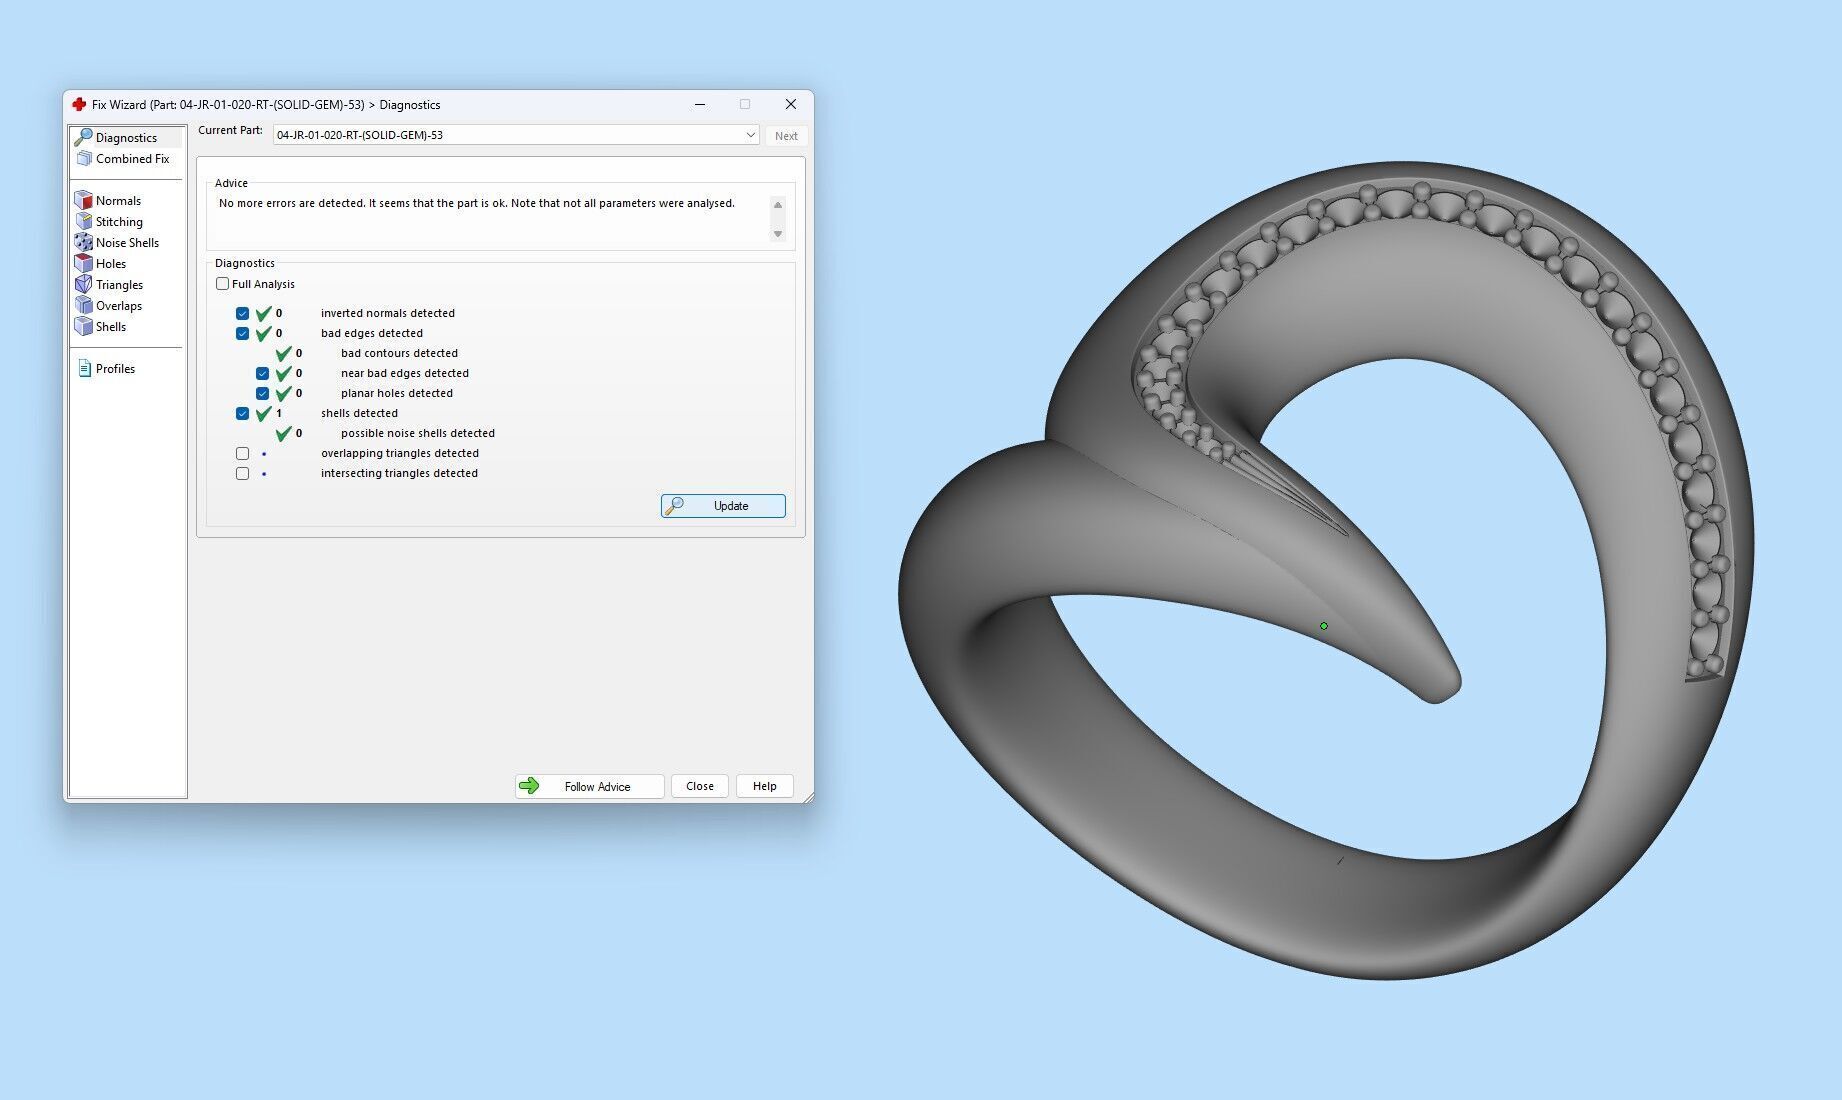Click the Follow Advice button label
Screen dimensions: 1842x1100
[x=597, y=787]
